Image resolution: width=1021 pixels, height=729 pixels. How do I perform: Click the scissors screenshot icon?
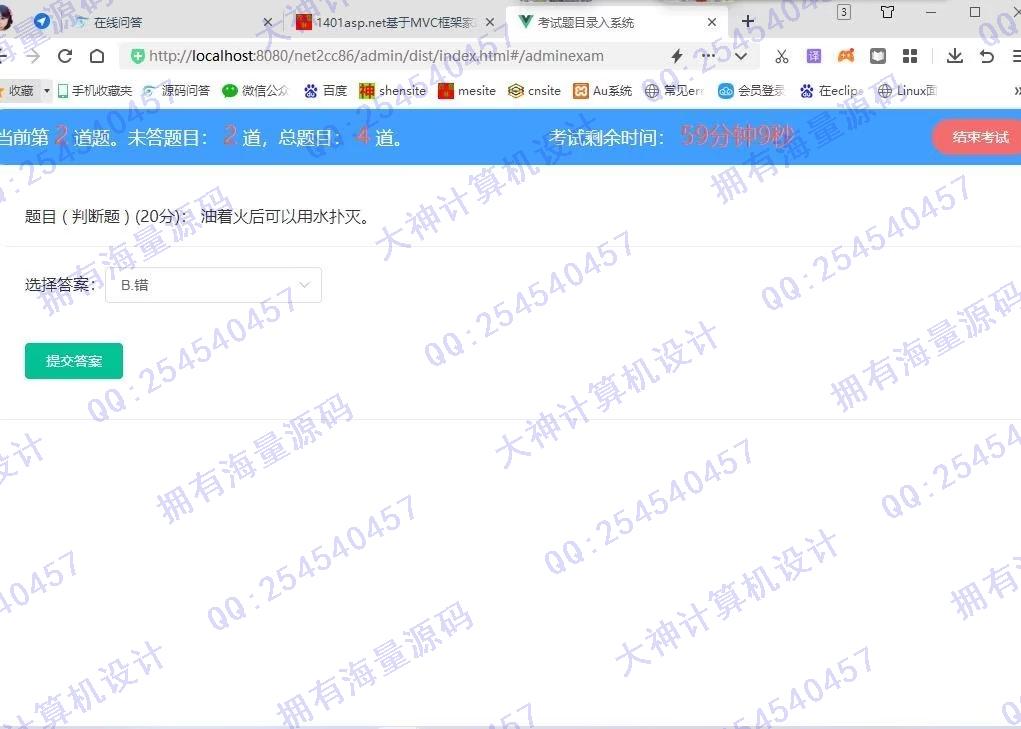tap(782, 57)
